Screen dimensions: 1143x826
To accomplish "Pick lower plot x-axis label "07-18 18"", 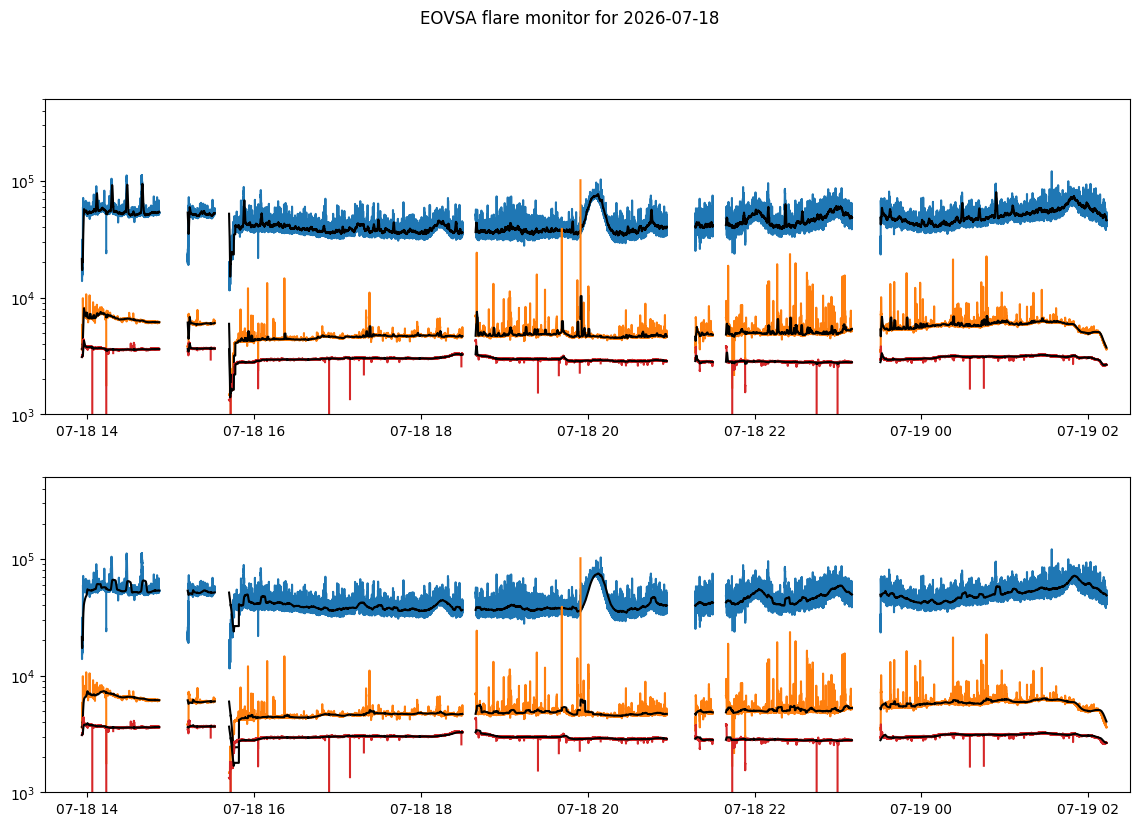I will coord(421,809).
